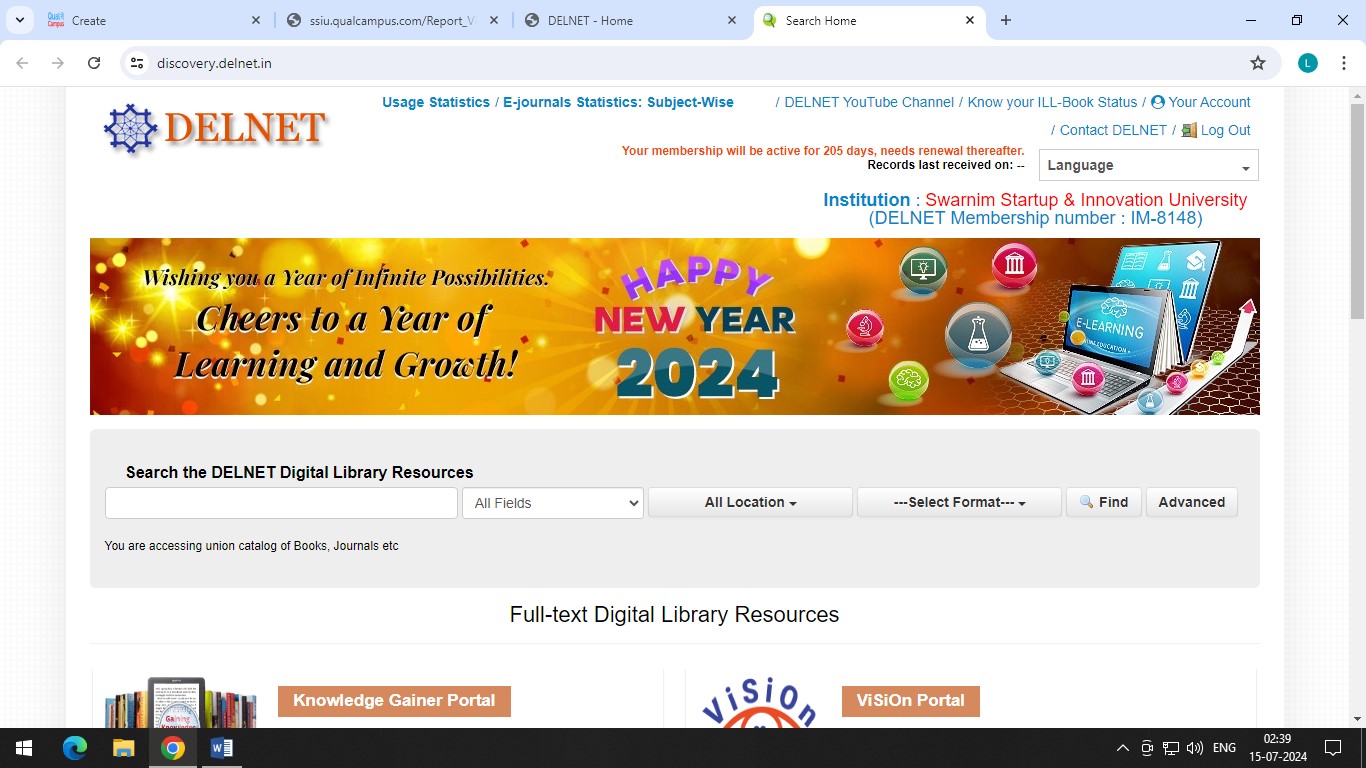Click the ViSiOn logo thumbnail
Screen dimensions: 1366x768
(760, 702)
